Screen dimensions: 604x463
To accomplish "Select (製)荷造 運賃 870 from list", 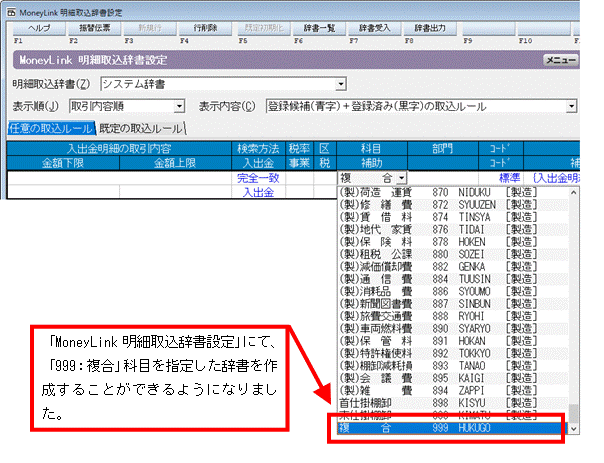I will tap(453, 192).
